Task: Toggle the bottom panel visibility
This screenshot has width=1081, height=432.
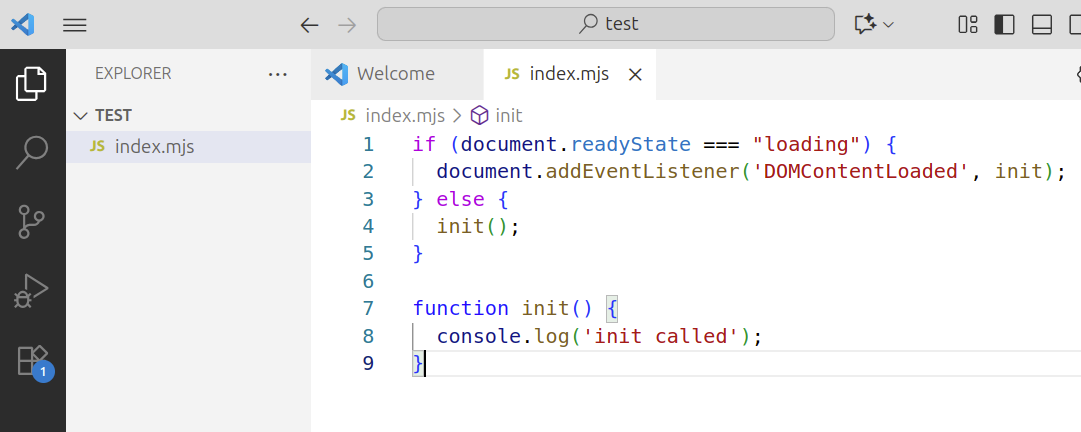Action: coord(1041,25)
